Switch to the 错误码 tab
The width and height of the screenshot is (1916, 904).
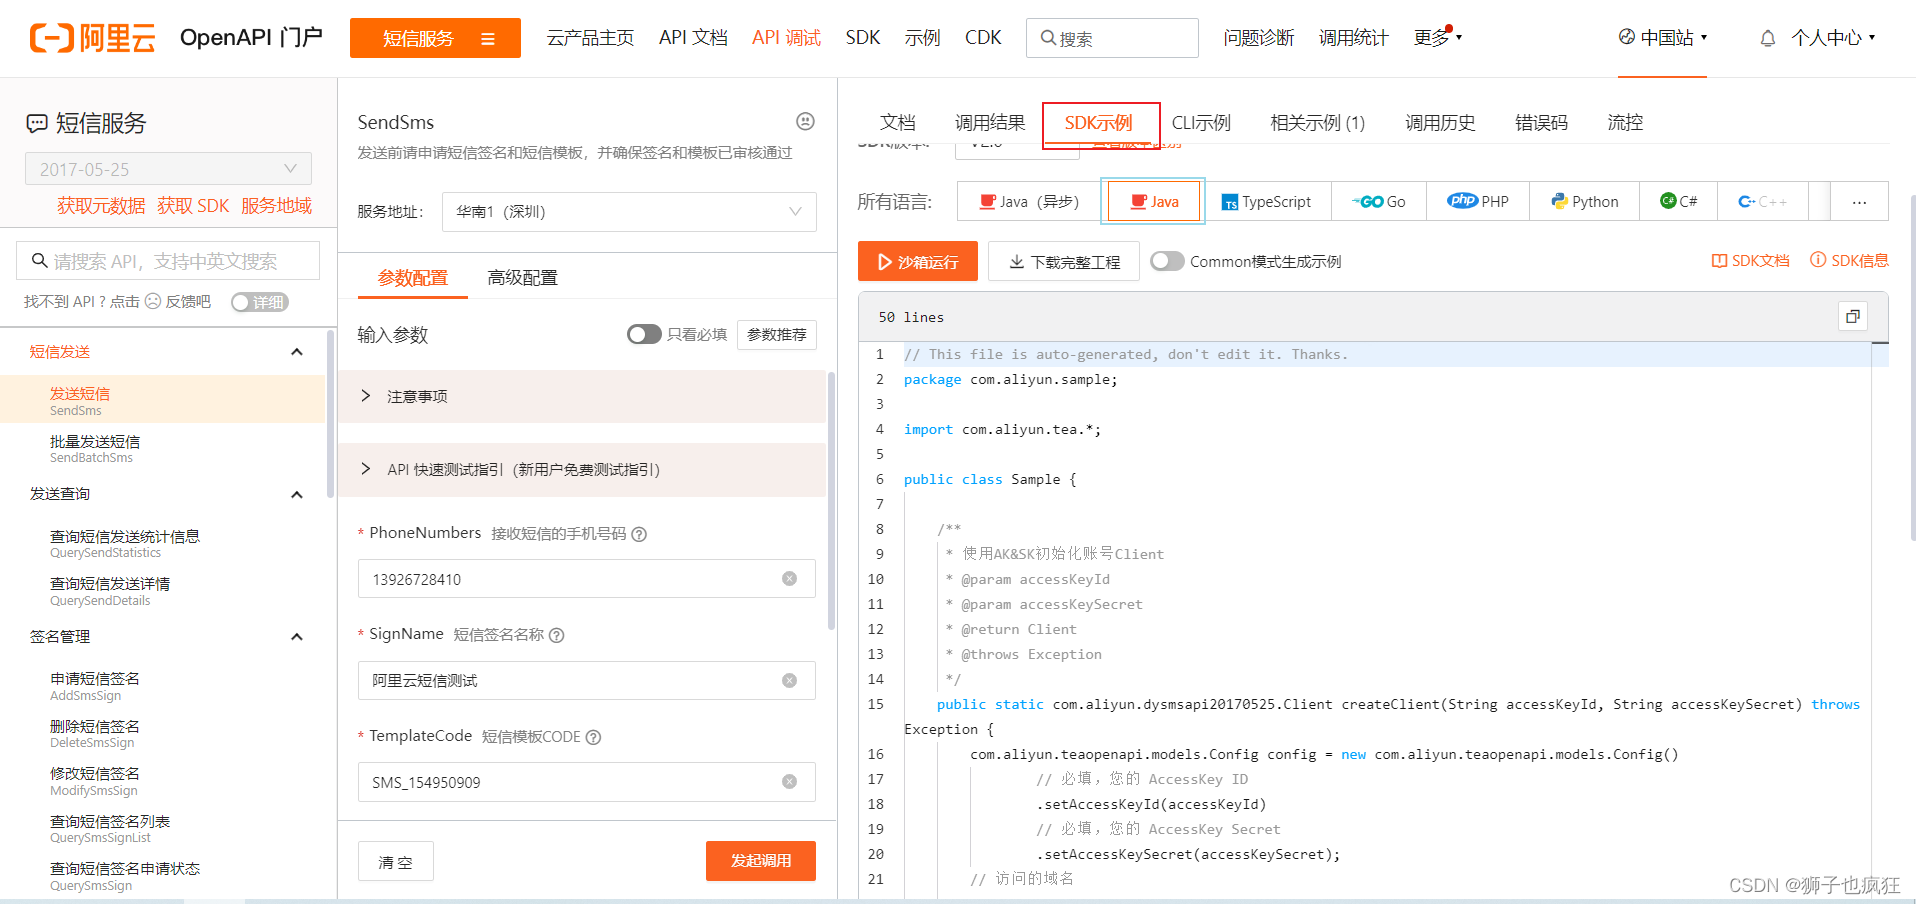point(1541,123)
